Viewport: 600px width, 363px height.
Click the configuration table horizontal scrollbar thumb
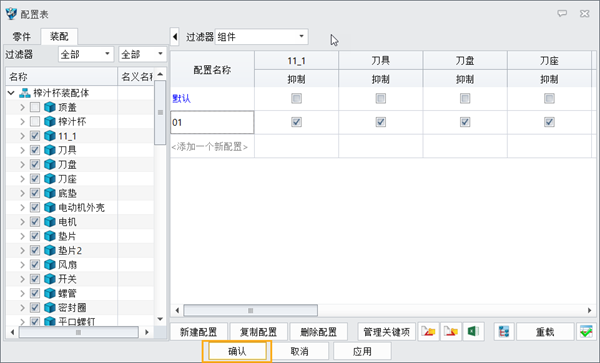[x=250, y=310]
